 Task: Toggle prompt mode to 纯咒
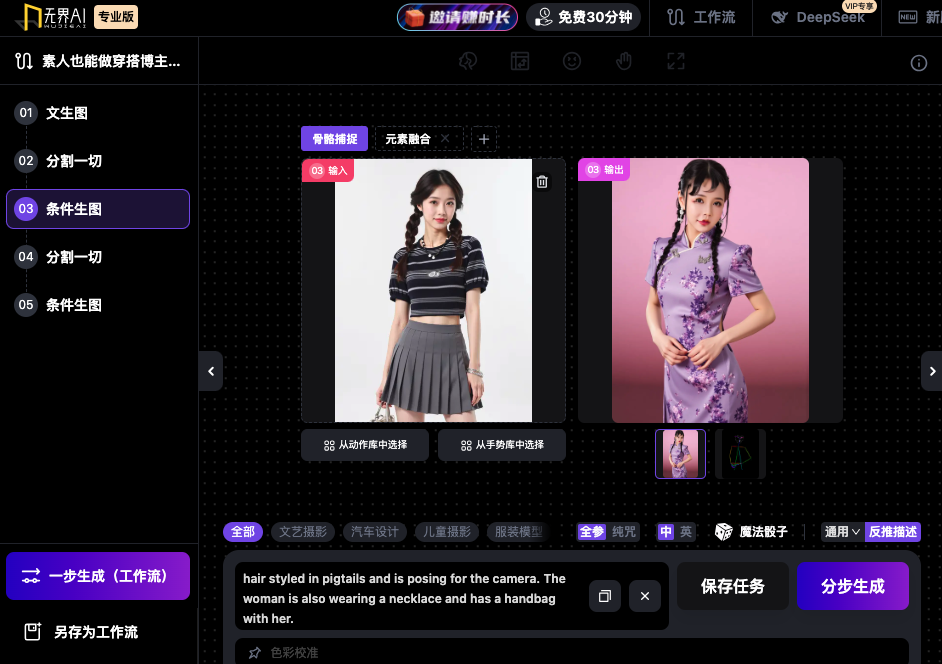(x=624, y=532)
